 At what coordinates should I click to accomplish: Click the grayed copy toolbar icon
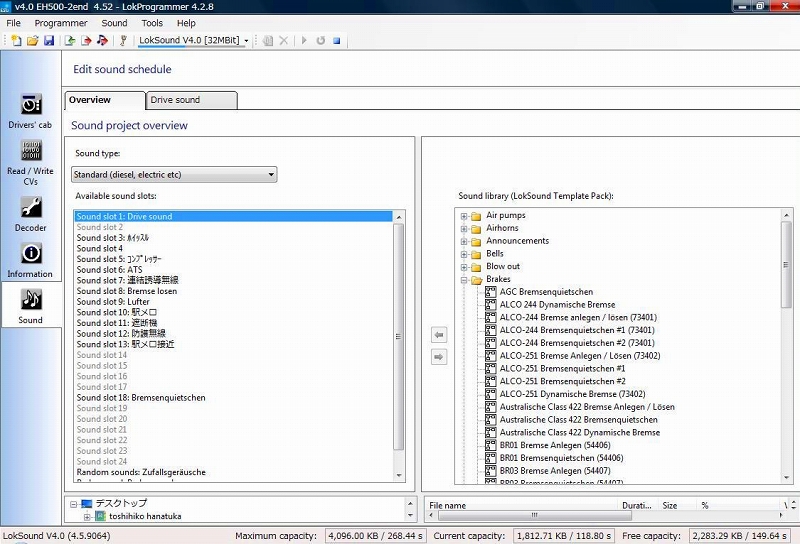(x=268, y=40)
